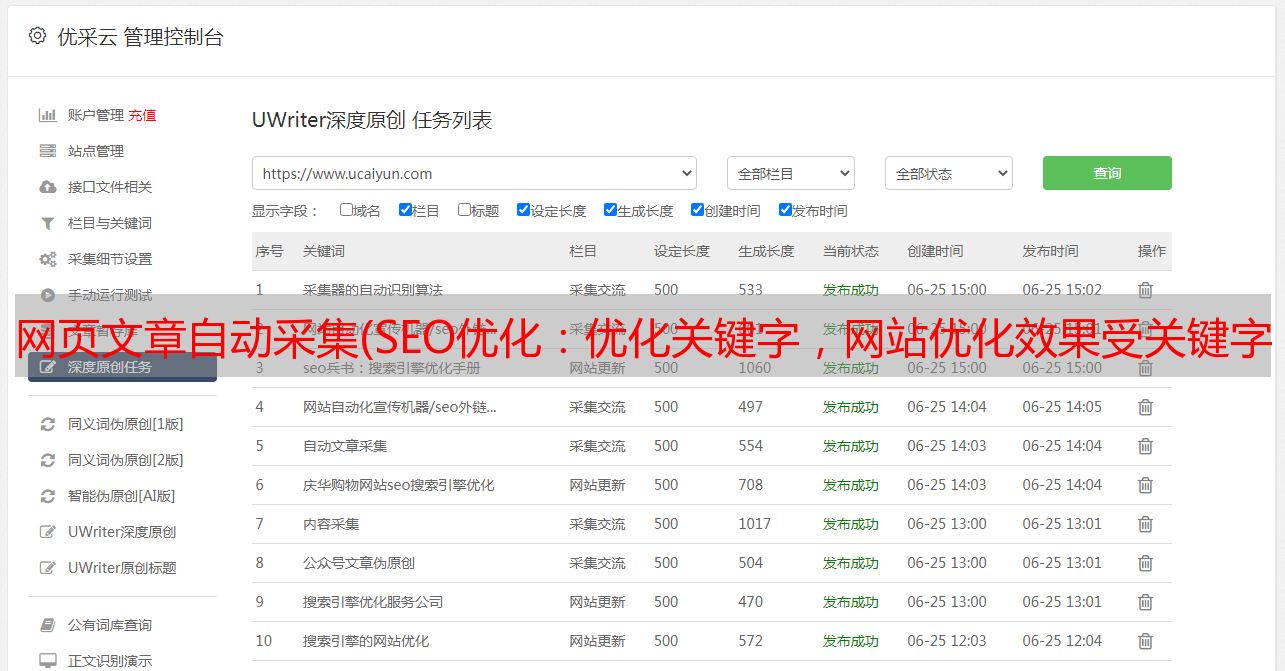Click publish time 06-25 12:04
Viewport: 1285px width, 671px height.
(1062, 641)
